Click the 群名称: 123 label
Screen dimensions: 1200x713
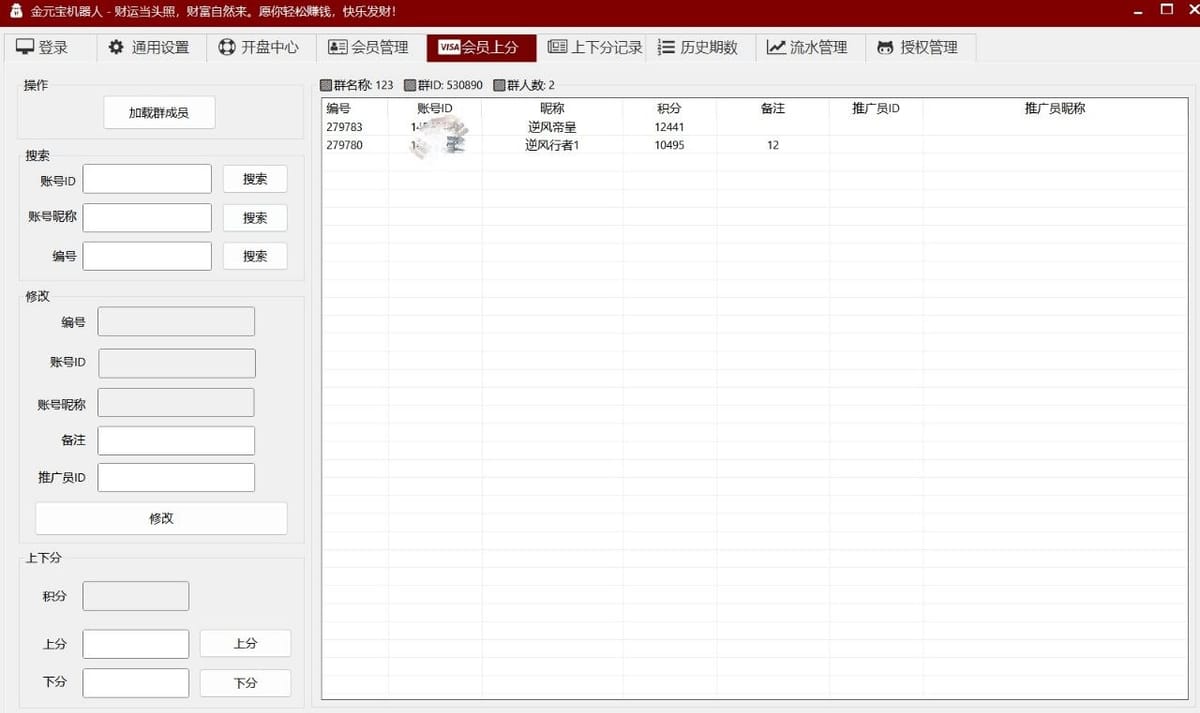pos(357,85)
